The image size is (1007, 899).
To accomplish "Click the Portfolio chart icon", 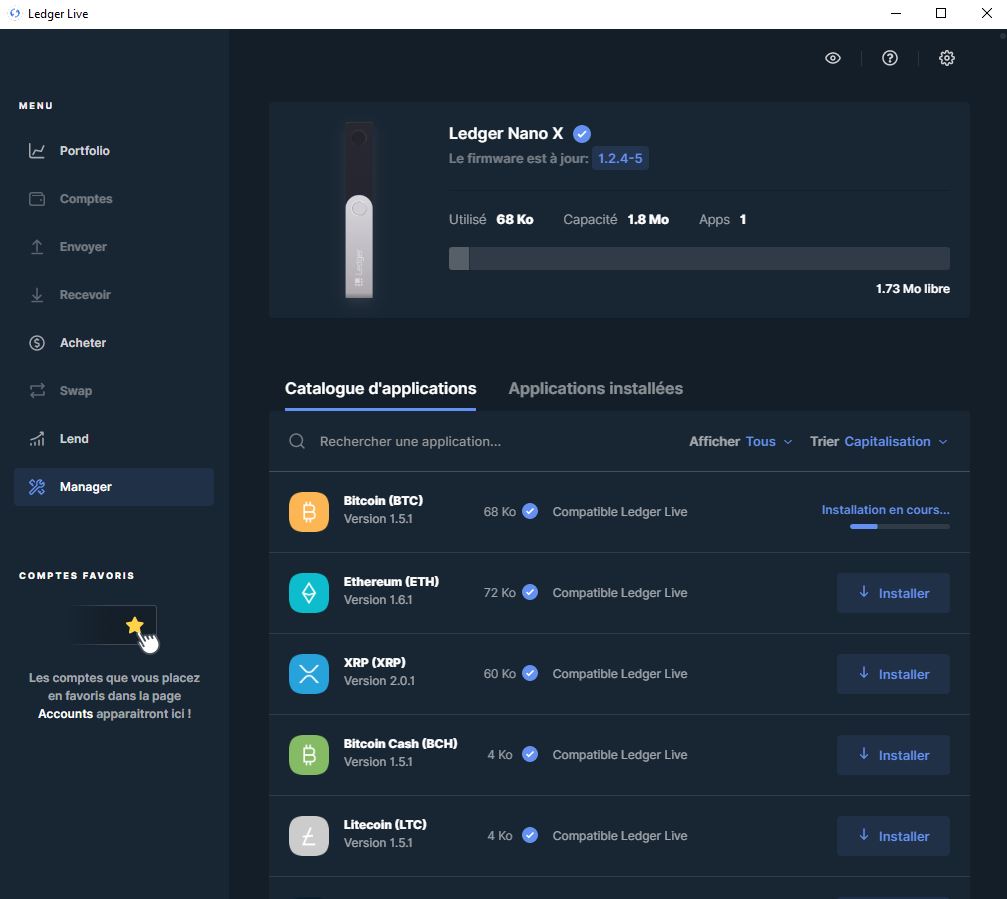I will pyautogui.click(x=37, y=151).
